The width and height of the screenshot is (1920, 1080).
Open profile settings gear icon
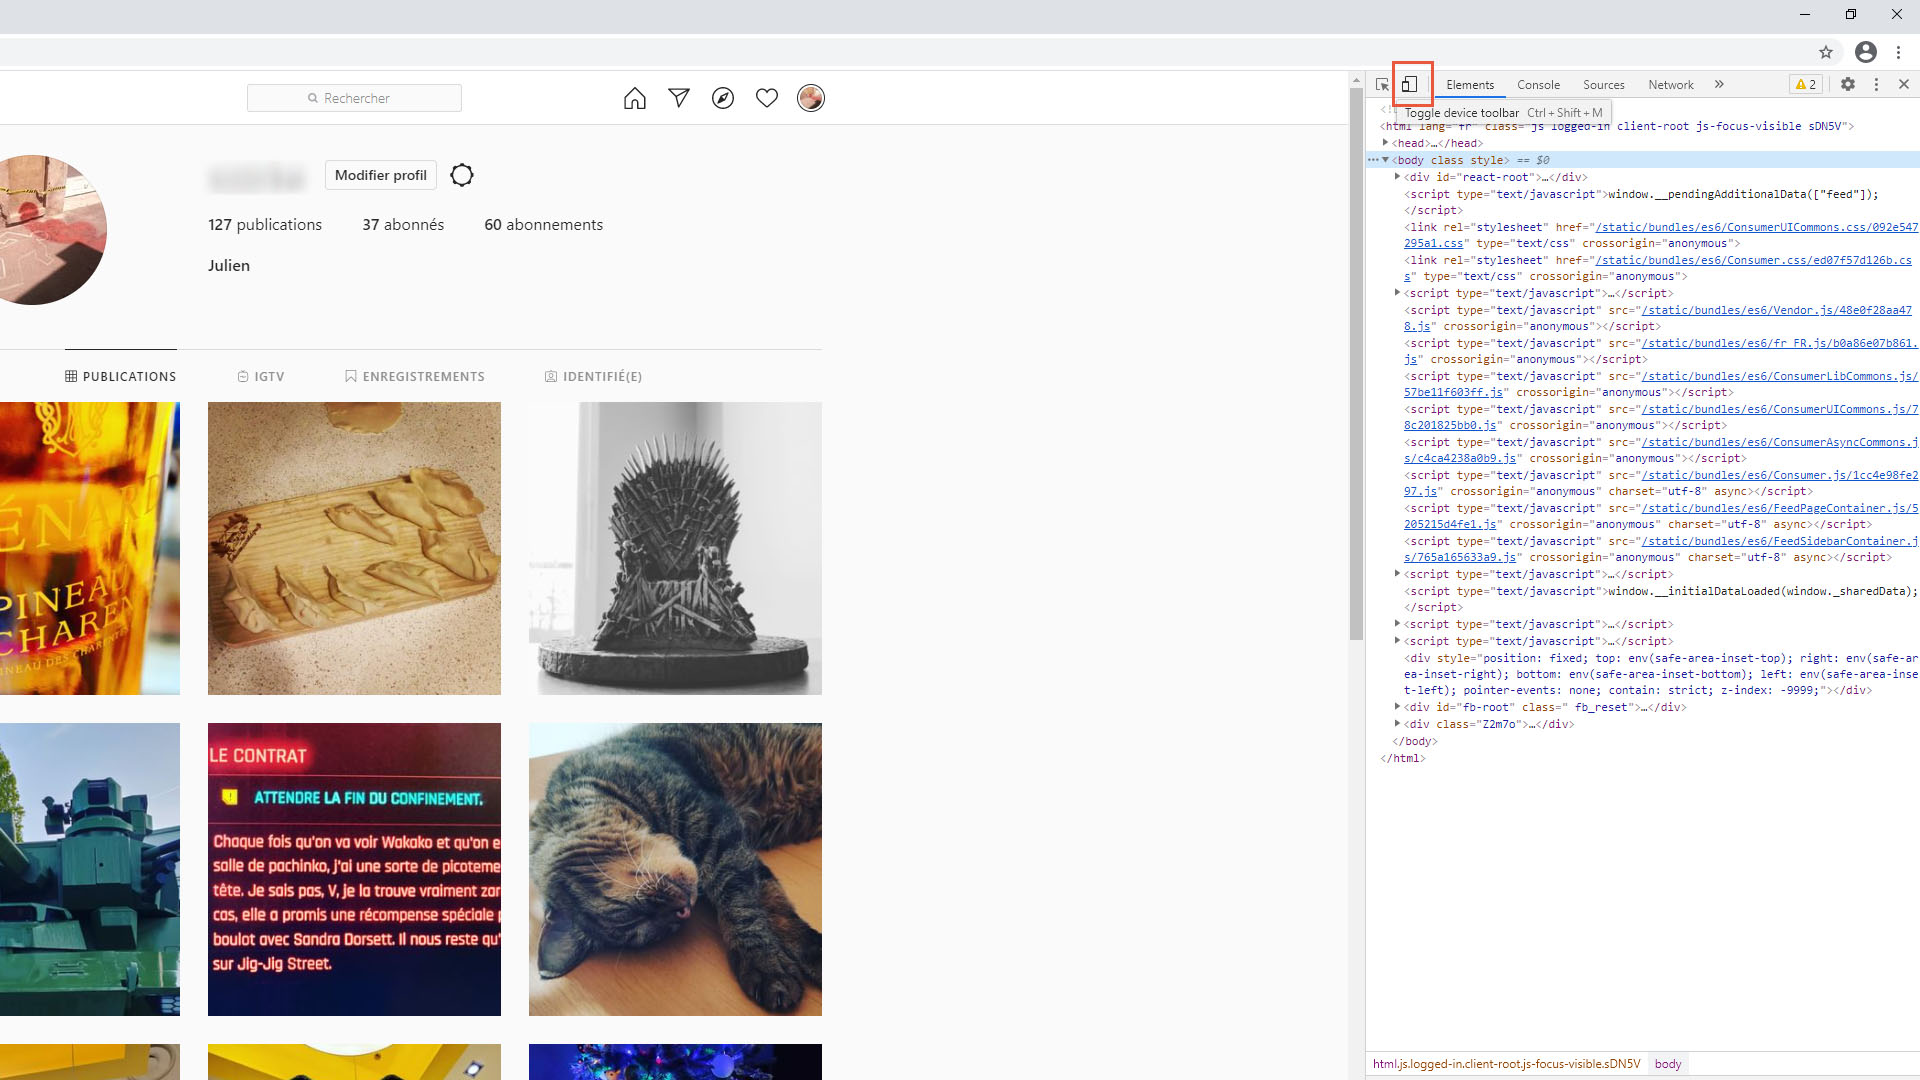461,175
